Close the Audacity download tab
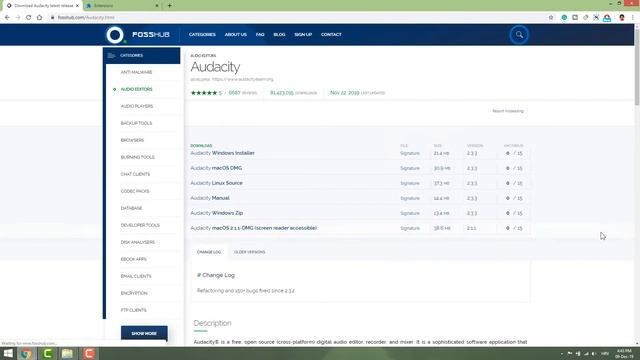Viewport: 640px width, 360px height. point(77,6)
